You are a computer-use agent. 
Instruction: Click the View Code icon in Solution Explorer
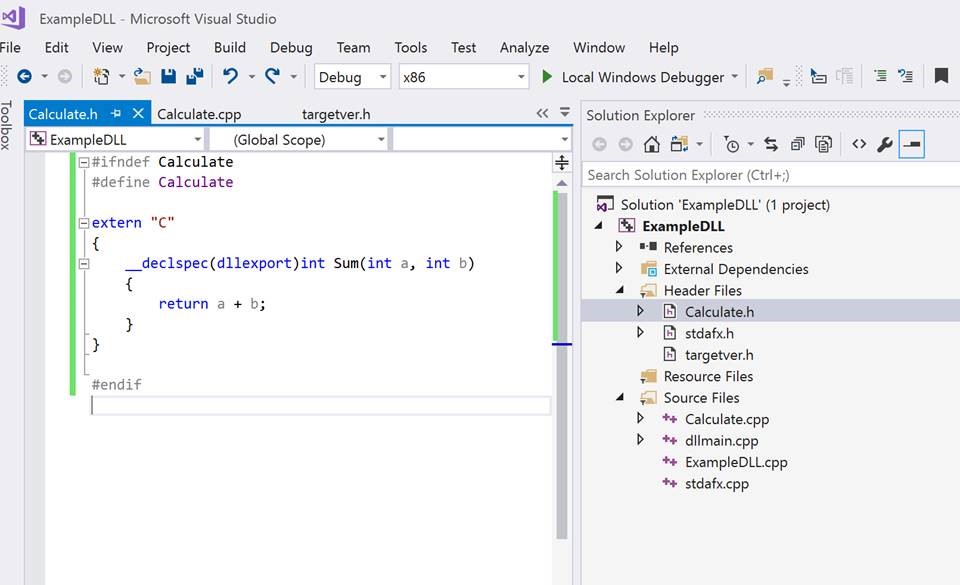click(x=858, y=145)
